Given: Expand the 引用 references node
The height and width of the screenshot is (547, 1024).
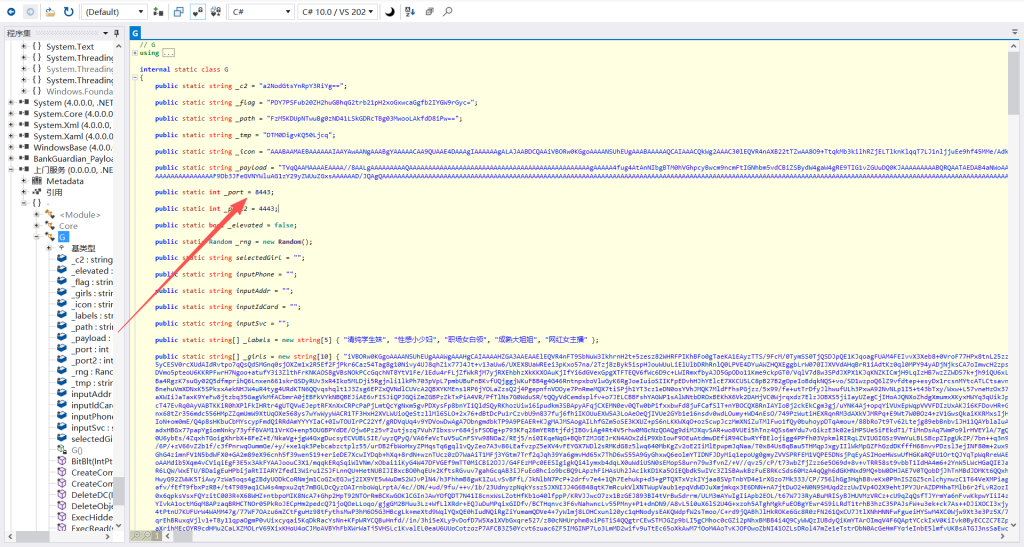Looking at the screenshot, I should (24, 192).
